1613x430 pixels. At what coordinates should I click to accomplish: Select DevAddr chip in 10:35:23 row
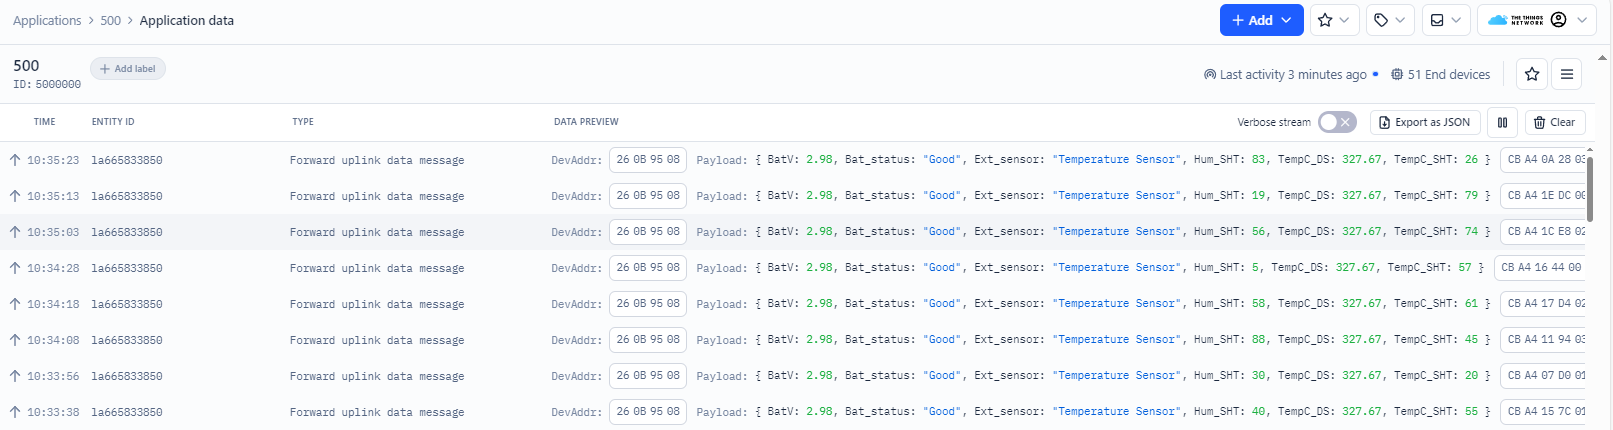click(648, 160)
